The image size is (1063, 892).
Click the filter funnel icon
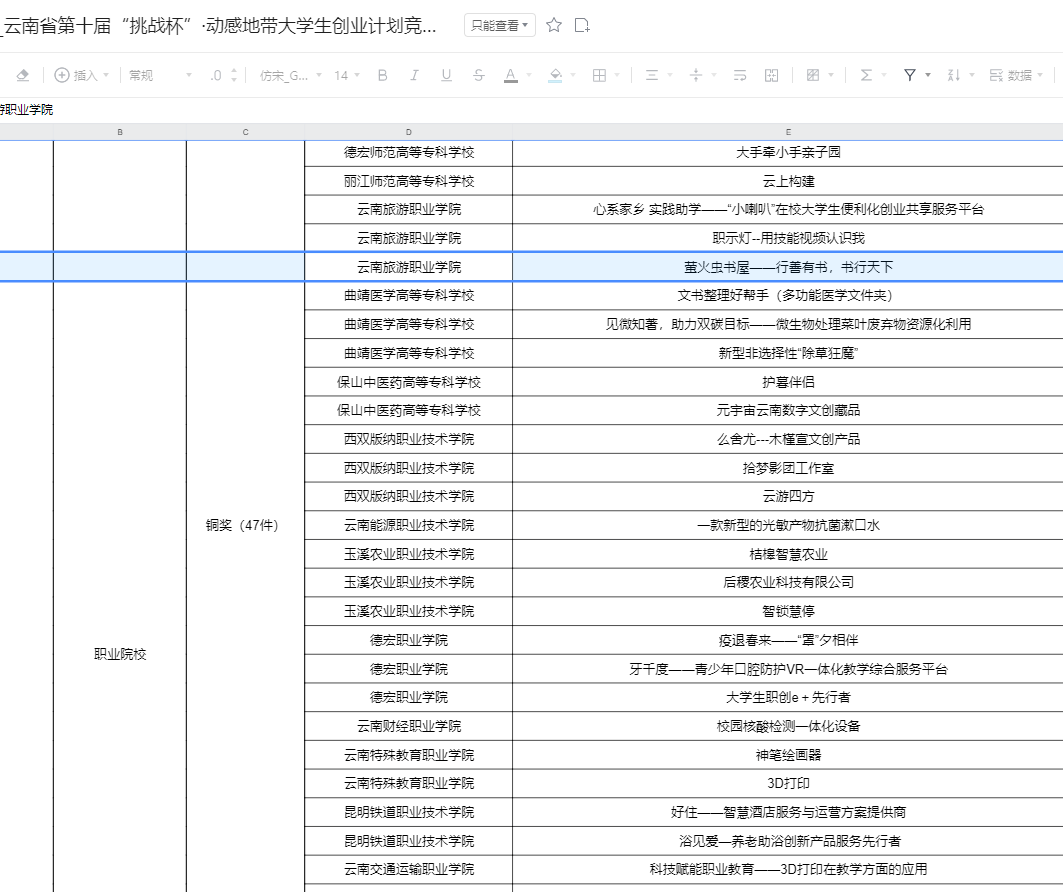tap(909, 75)
